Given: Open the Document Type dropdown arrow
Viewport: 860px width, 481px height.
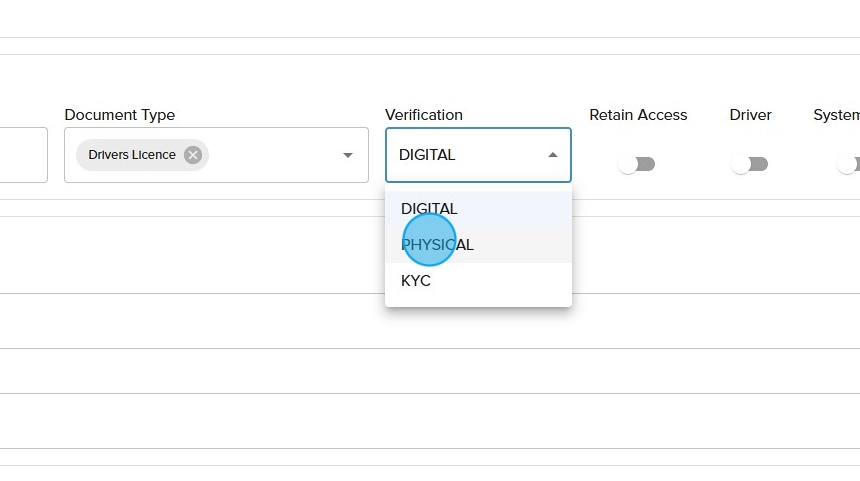Looking at the screenshot, I should point(348,155).
